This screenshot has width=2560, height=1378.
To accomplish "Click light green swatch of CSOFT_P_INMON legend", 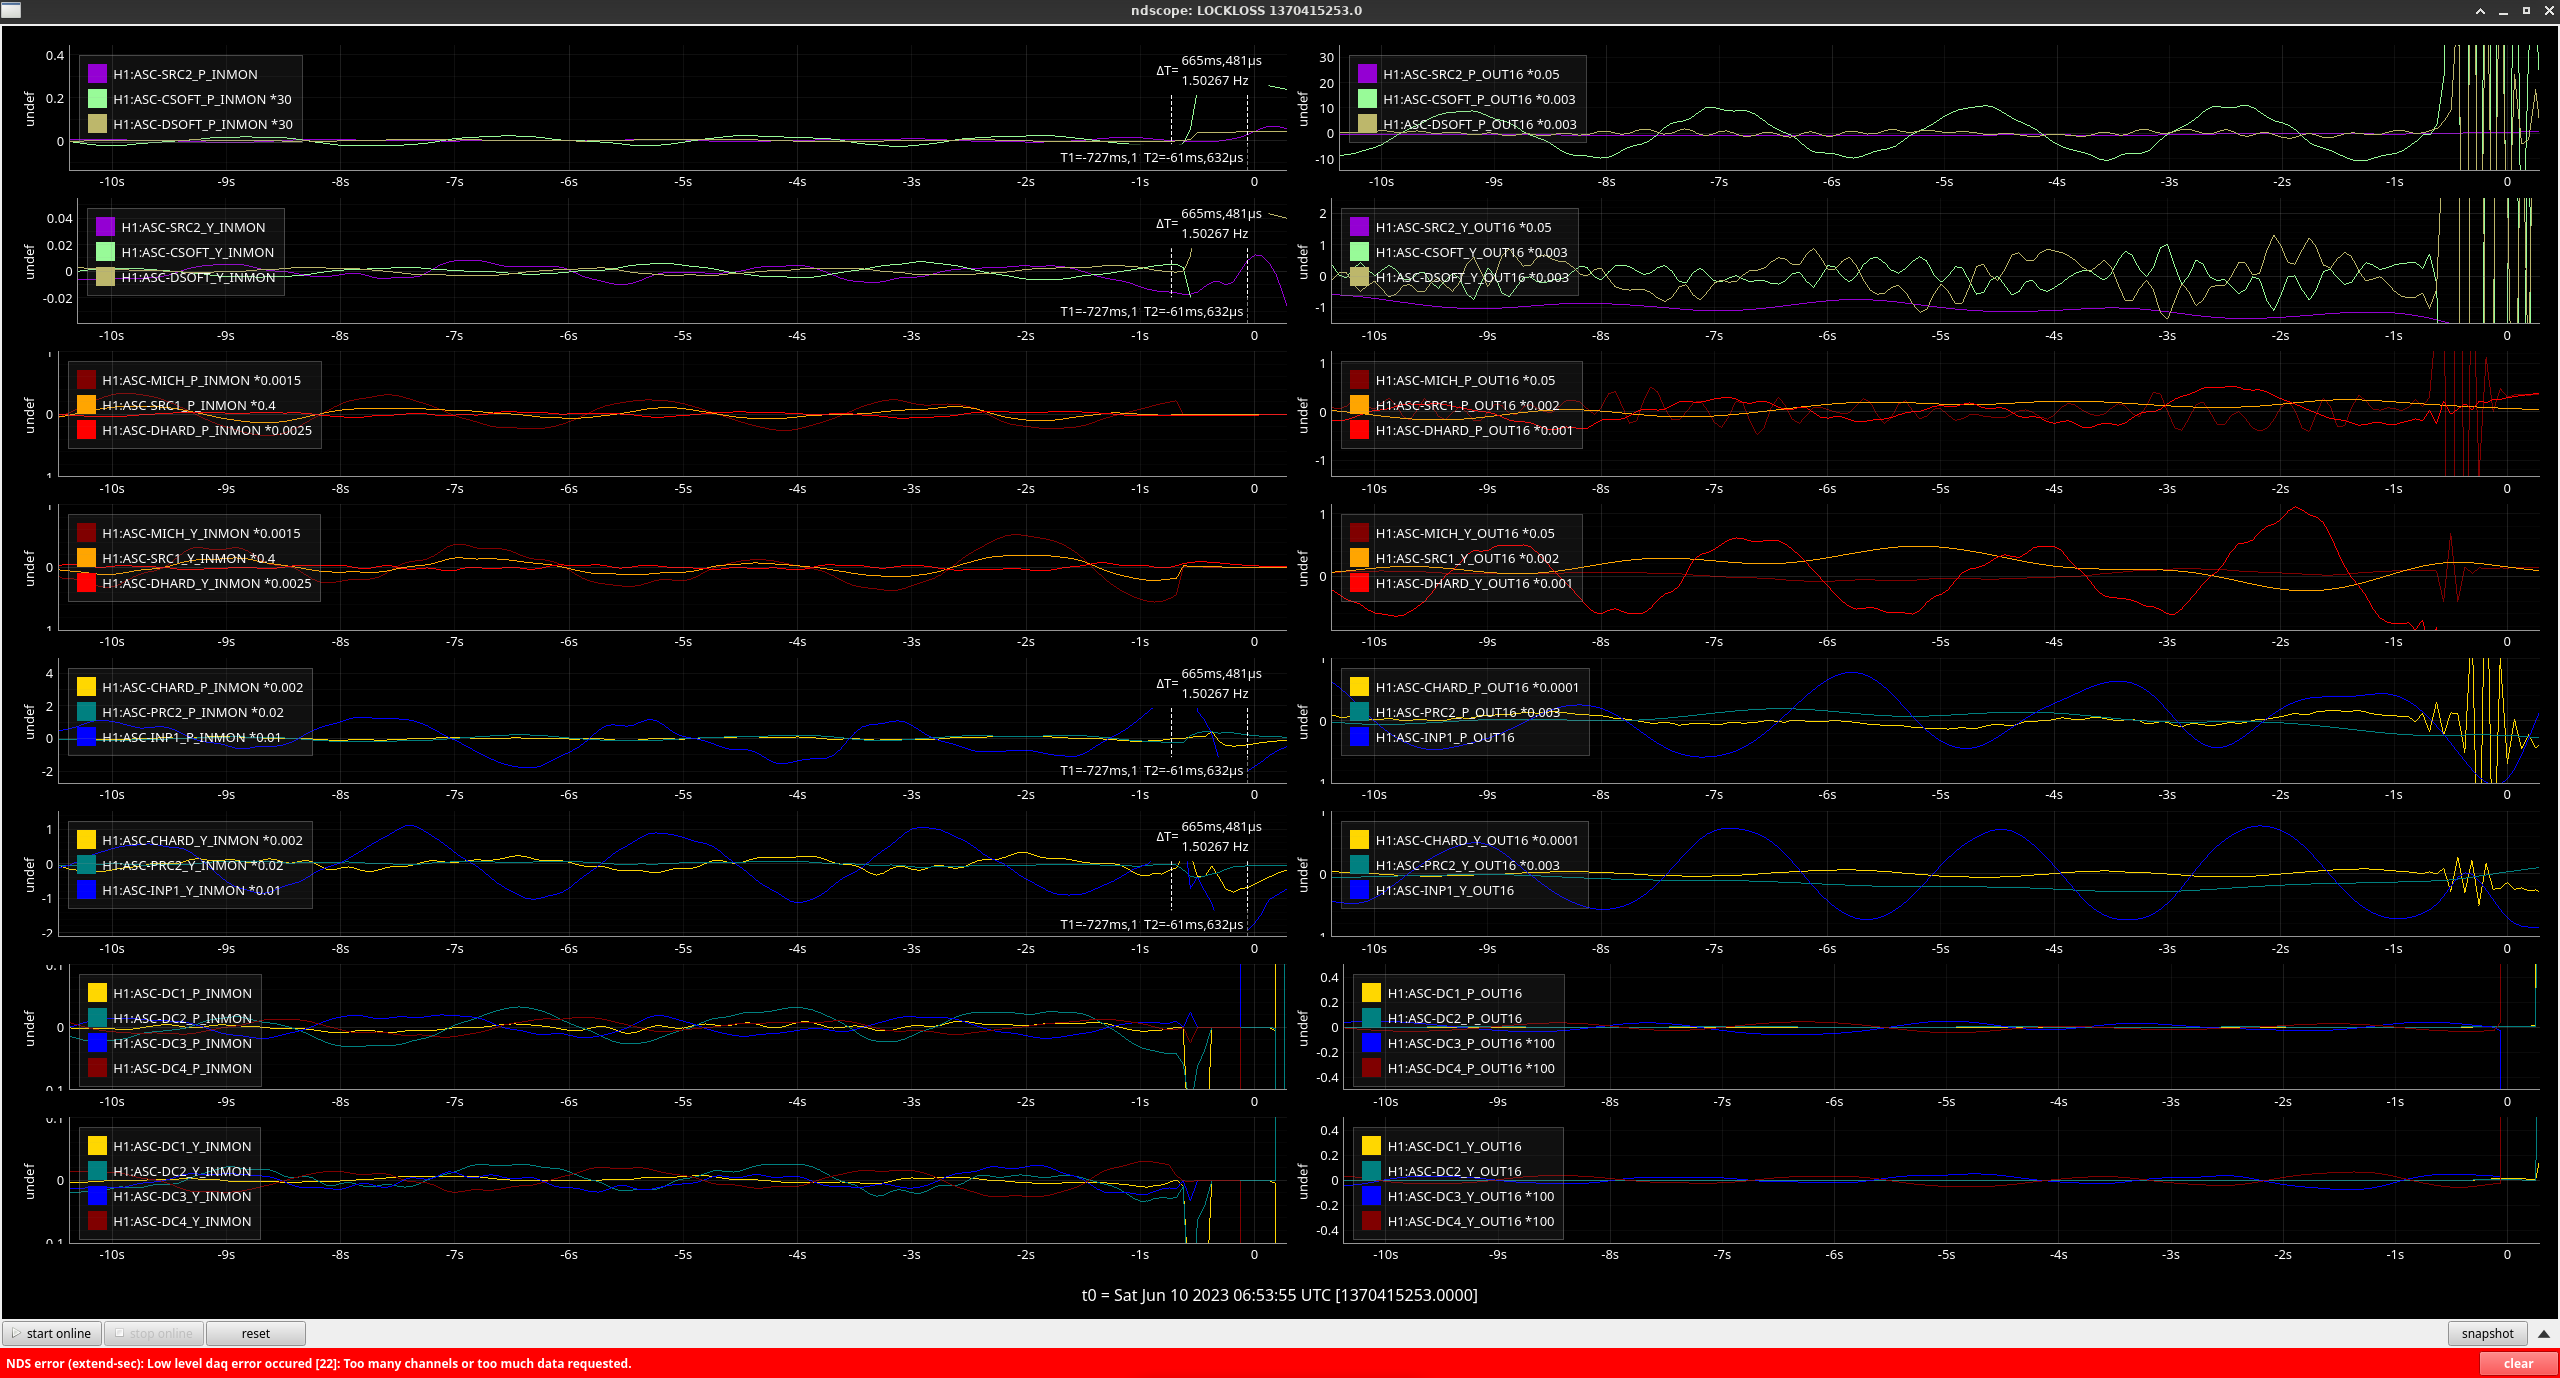I will [97, 99].
